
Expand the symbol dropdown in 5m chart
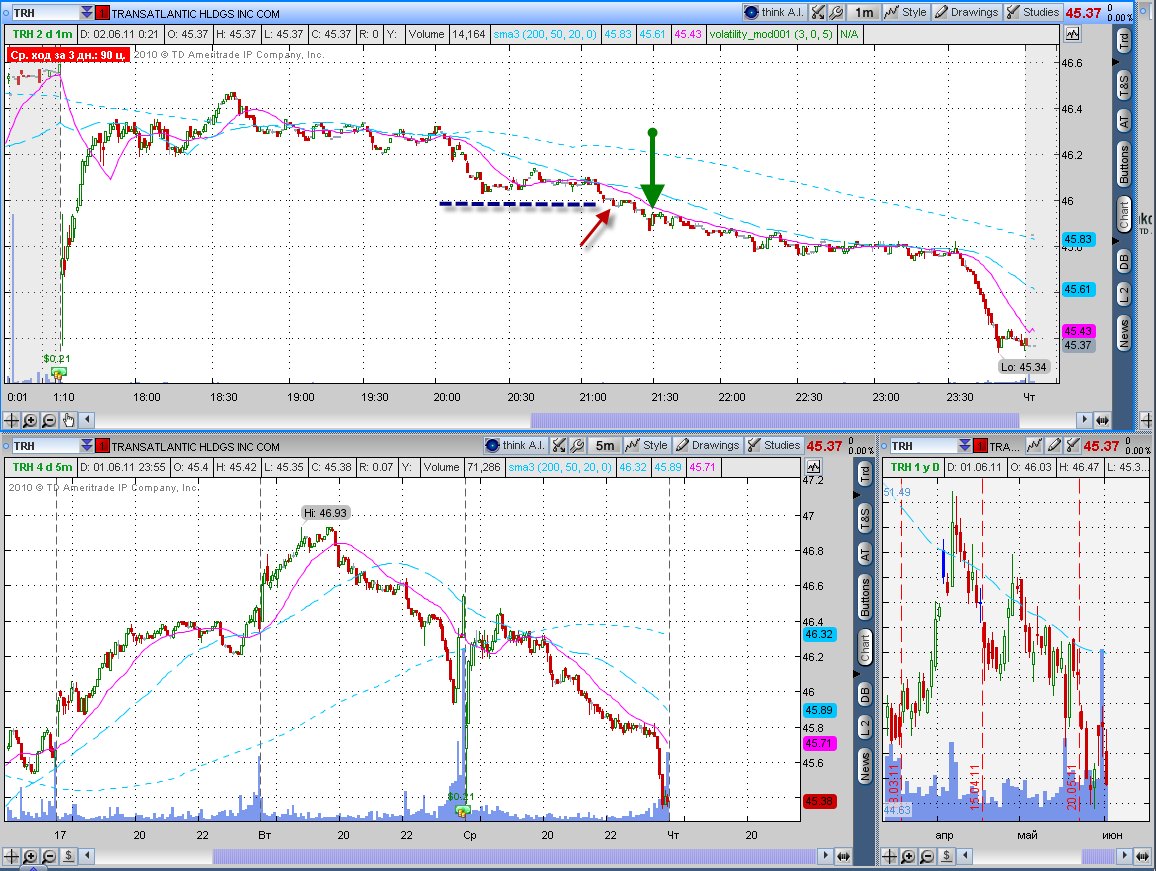tap(87, 446)
